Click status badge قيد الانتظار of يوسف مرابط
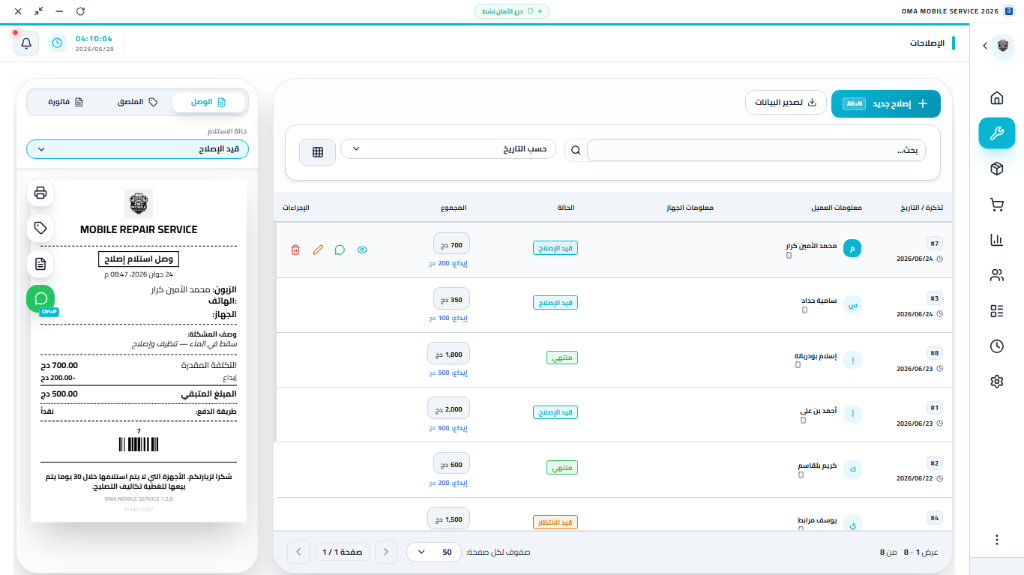 555,522
